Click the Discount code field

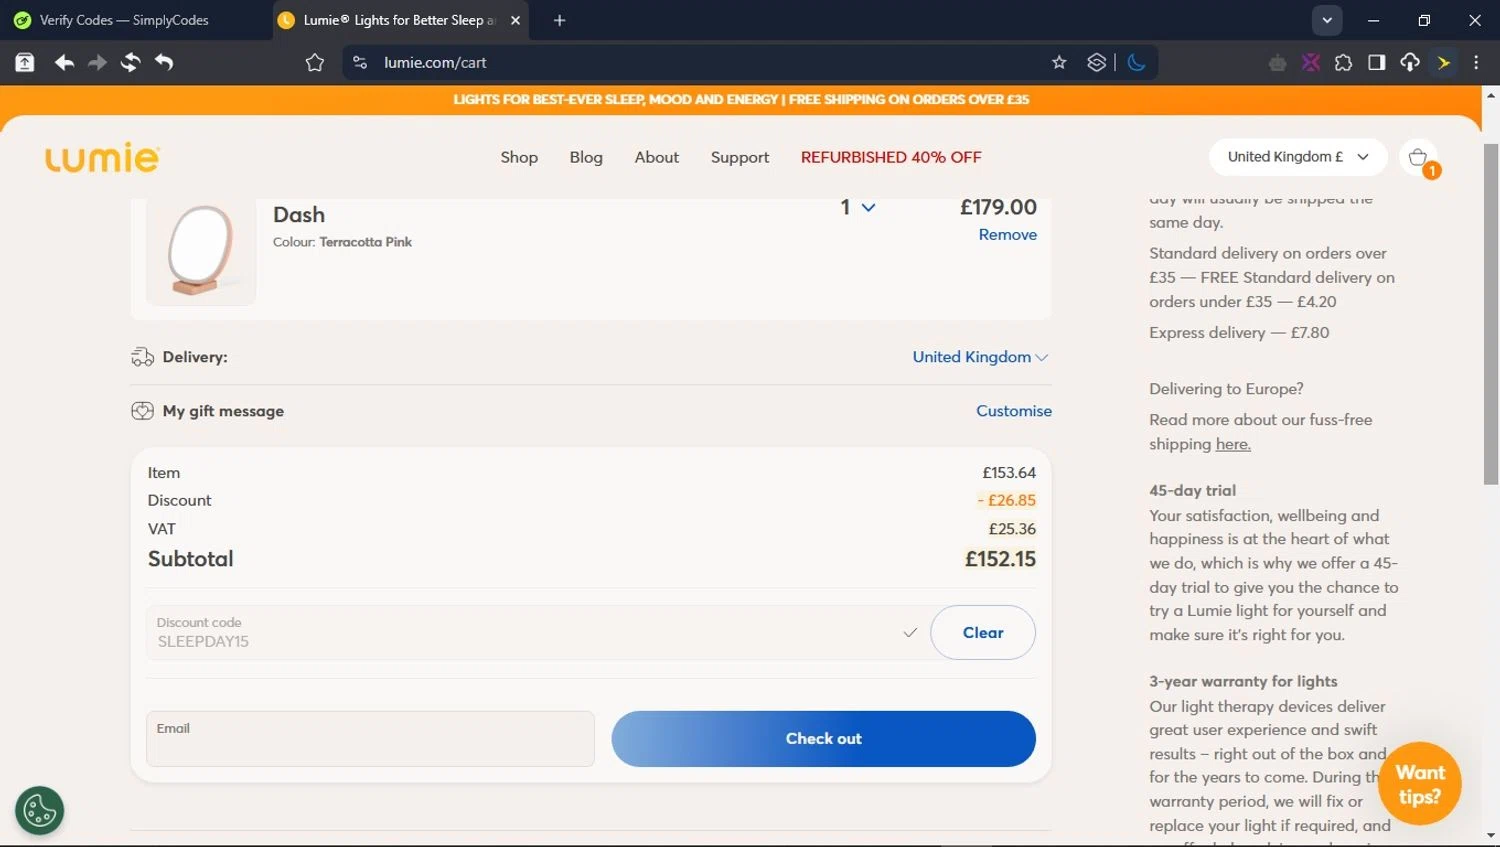538,632
